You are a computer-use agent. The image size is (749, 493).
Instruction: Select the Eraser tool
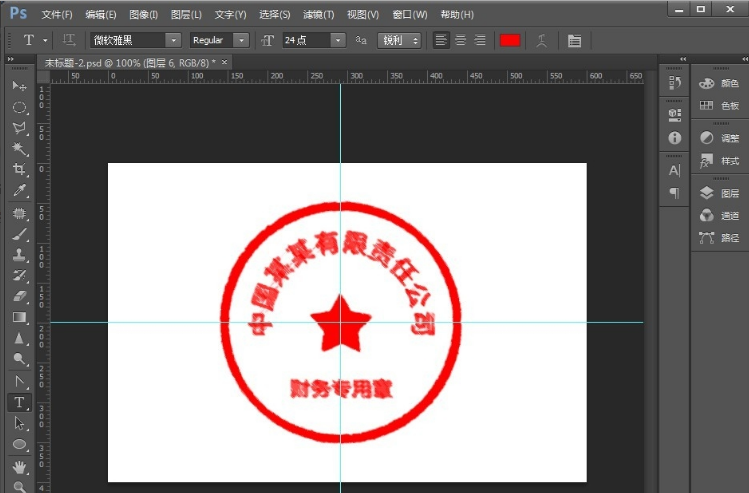[19, 296]
